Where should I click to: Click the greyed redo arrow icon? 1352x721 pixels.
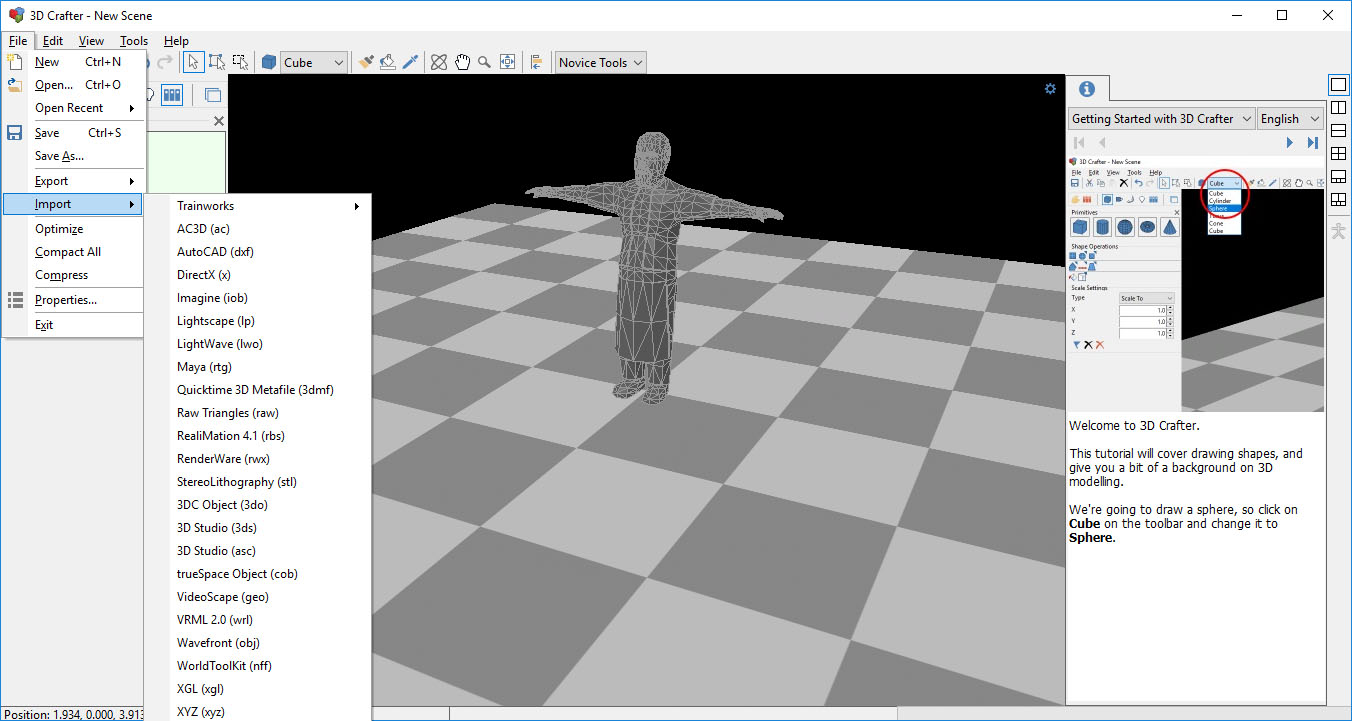[x=165, y=62]
